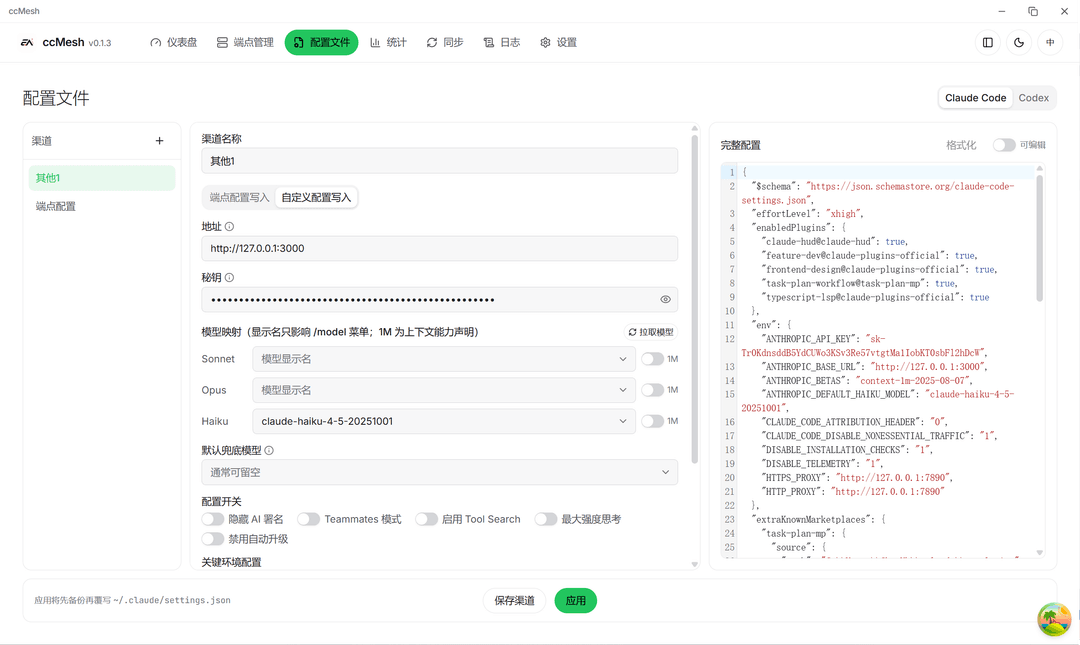Click the DISABLE_TELEMETRY line in JSON
Viewport: 1080px width, 645px height.
[x=822, y=464]
